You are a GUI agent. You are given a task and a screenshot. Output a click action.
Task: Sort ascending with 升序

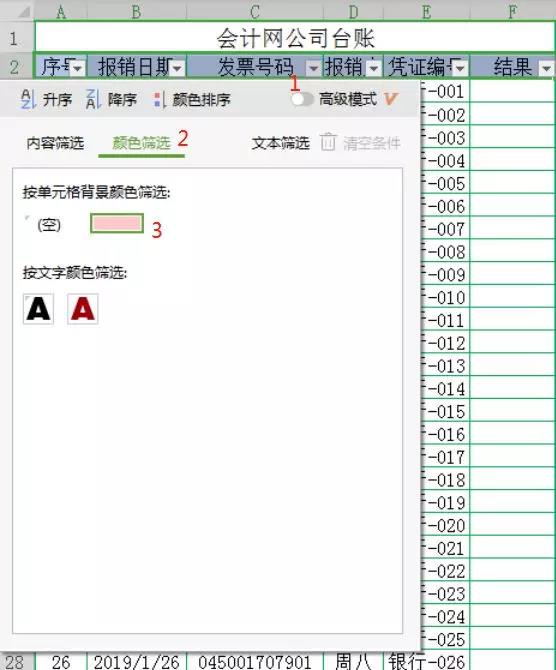pyautogui.click(x=46, y=100)
